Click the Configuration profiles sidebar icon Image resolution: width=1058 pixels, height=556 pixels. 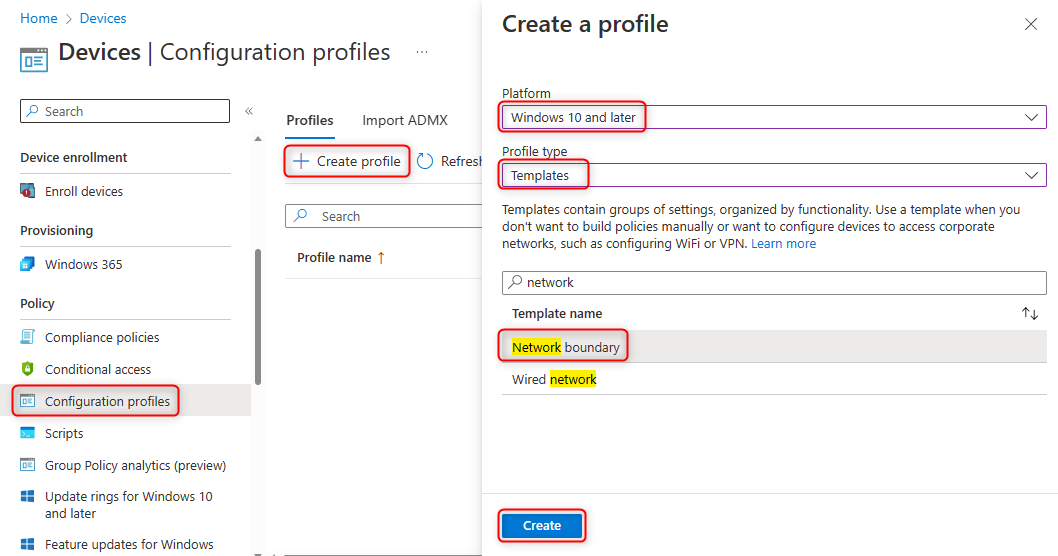(28, 401)
